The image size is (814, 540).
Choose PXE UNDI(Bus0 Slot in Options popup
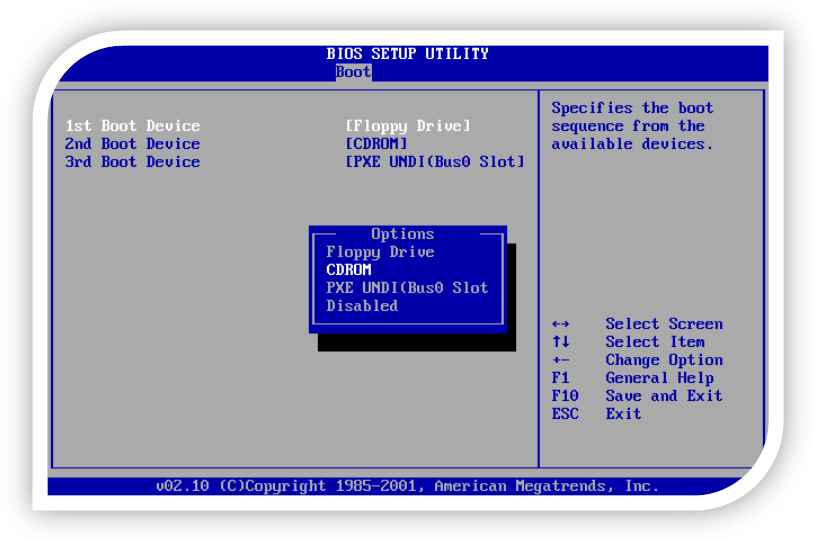click(x=408, y=288)
